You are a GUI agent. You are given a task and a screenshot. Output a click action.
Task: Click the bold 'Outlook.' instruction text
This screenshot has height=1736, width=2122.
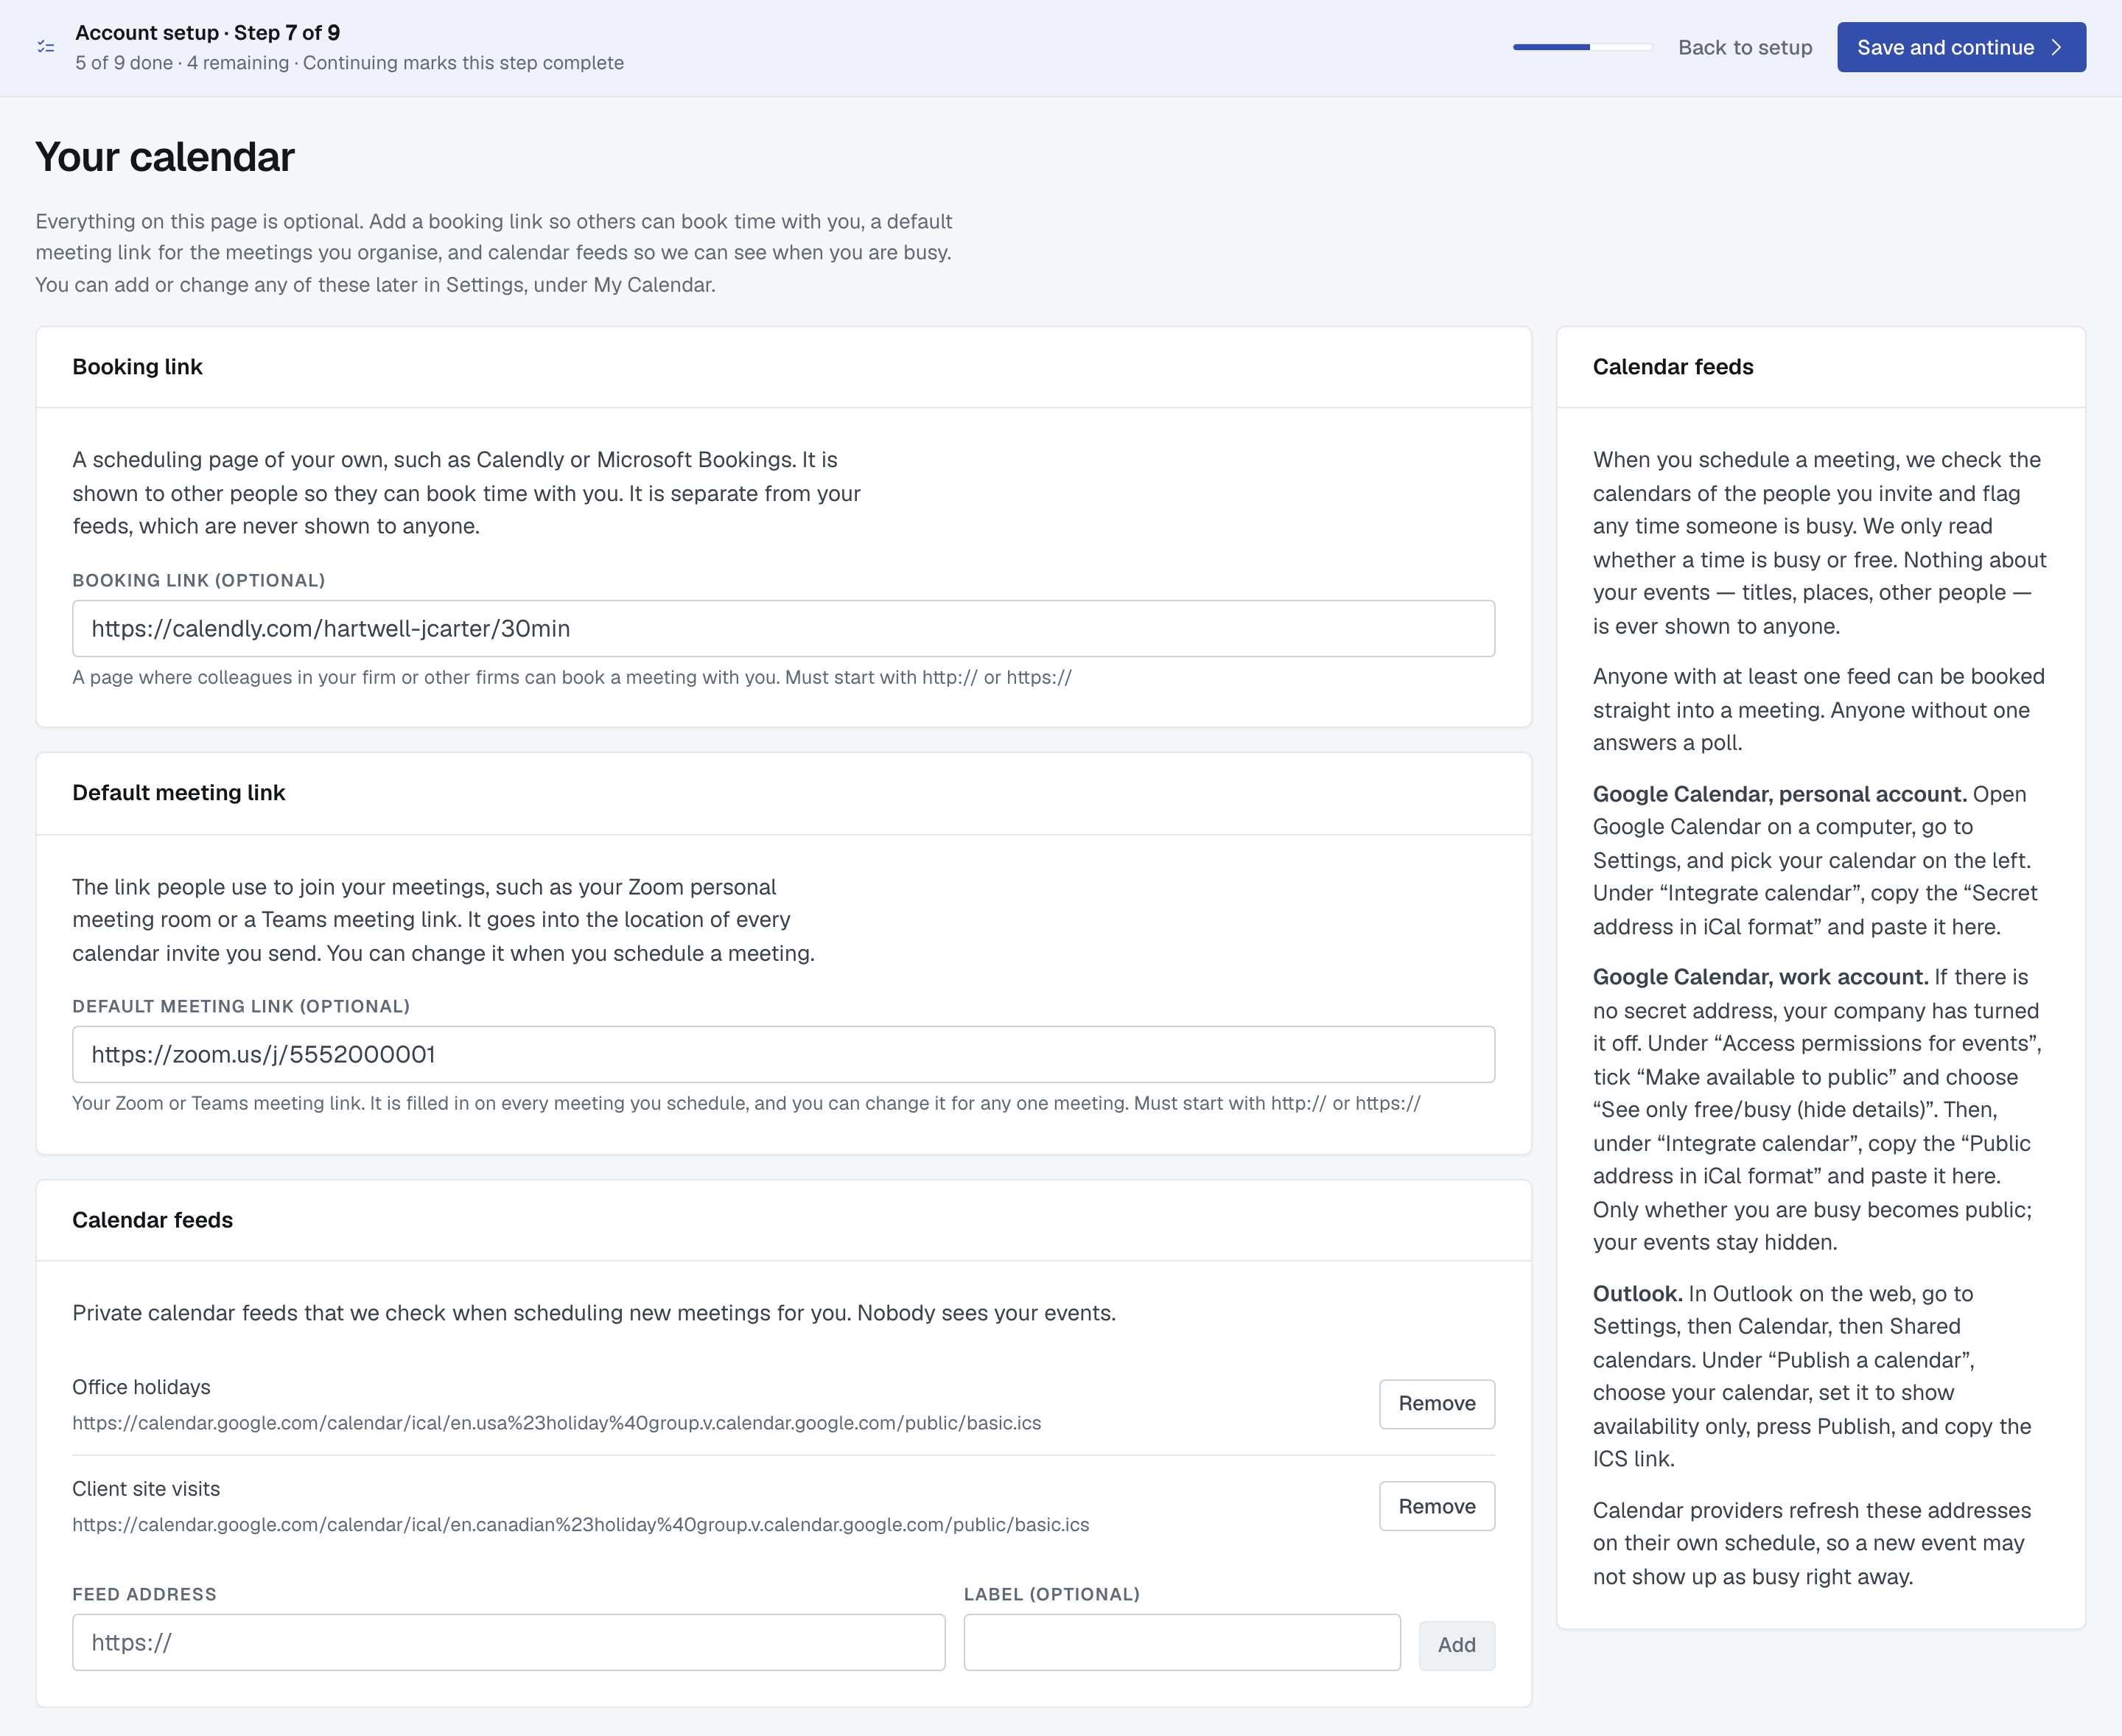(x=1637, y=1294)
